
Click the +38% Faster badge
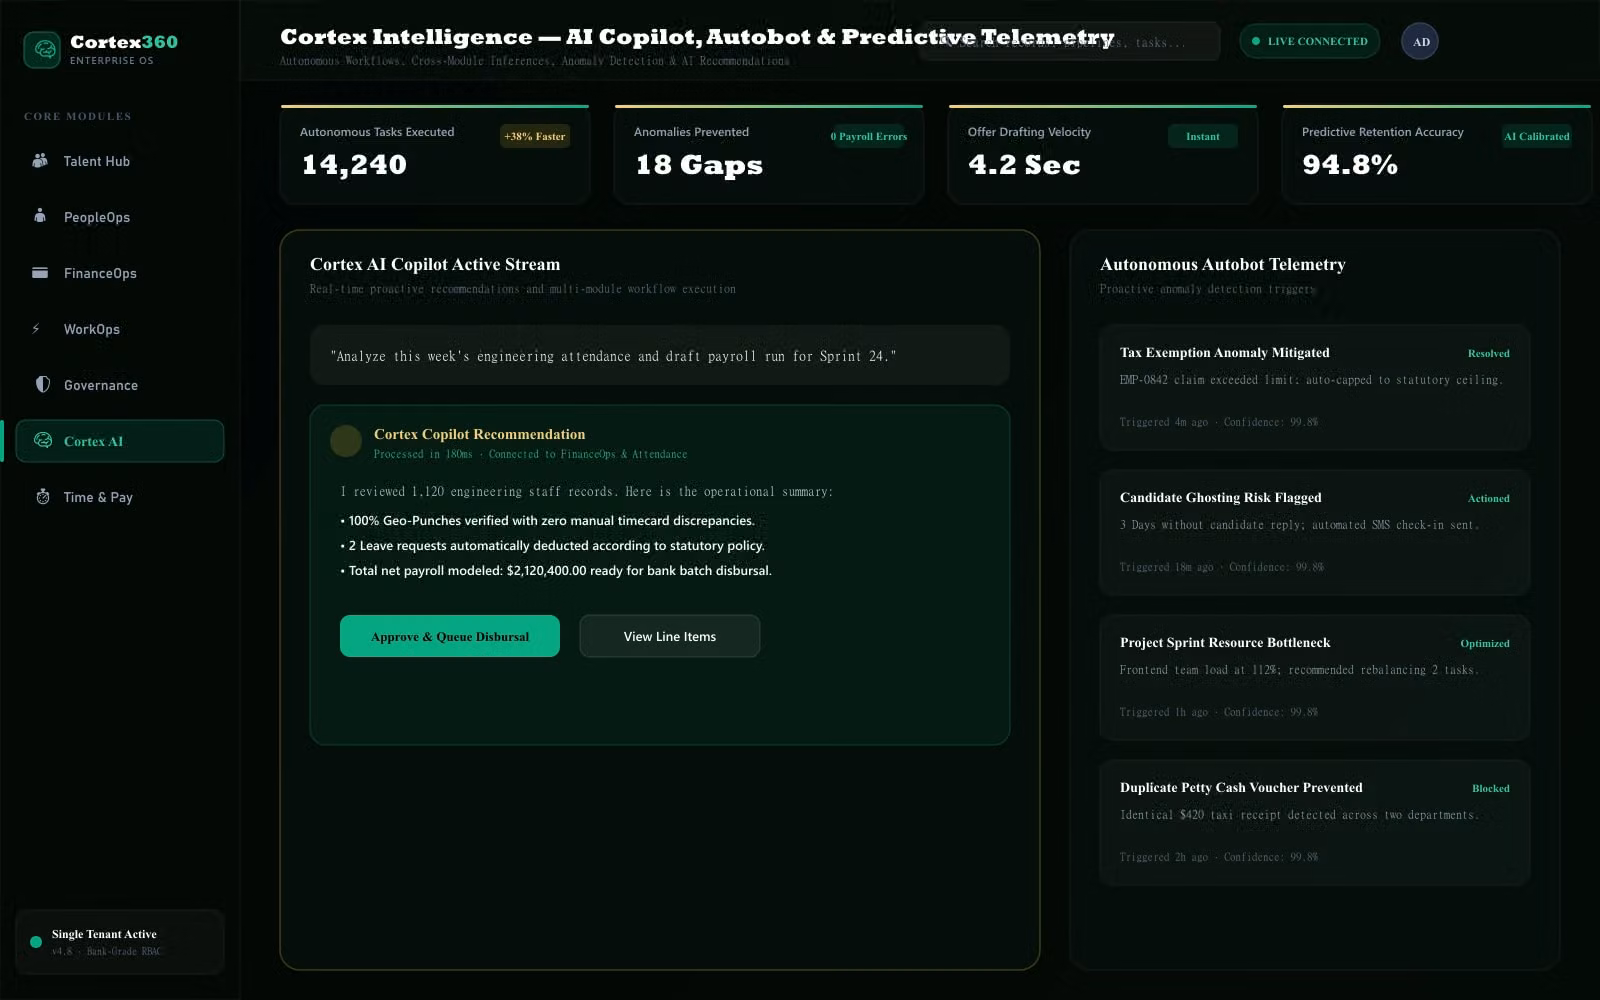[535, 136]
